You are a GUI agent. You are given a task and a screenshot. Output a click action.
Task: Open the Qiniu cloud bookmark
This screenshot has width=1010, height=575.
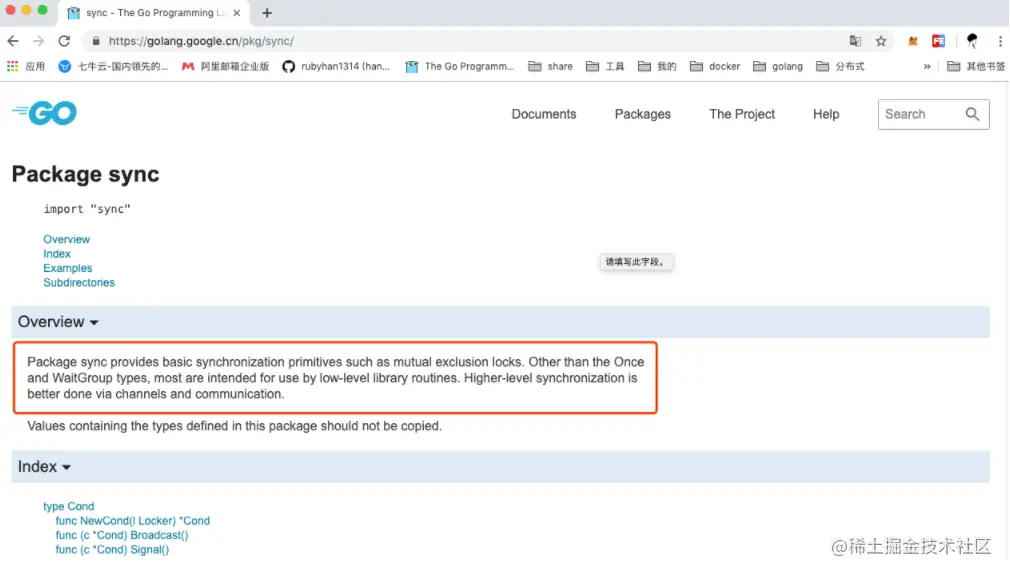[x=113, y=66]
